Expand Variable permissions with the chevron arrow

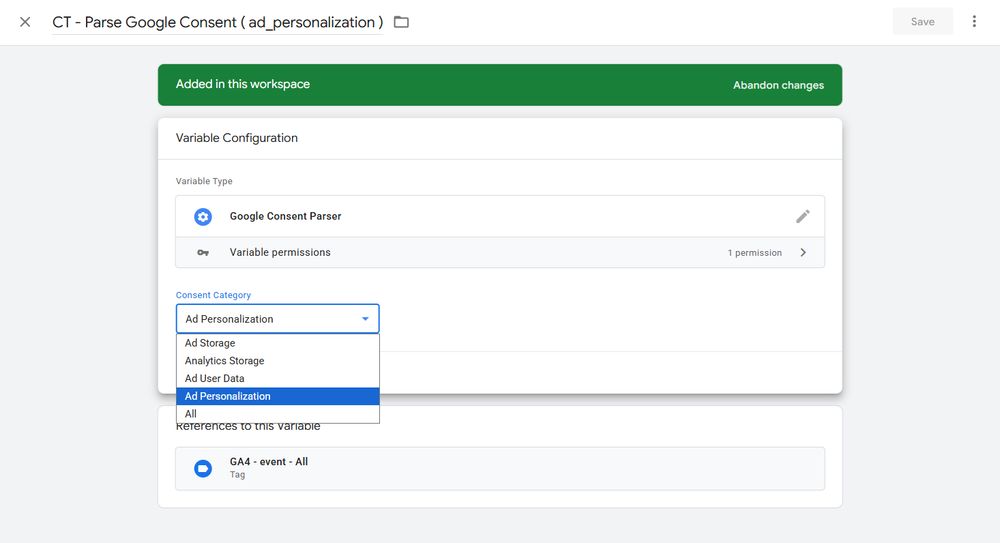pyautogui.click(x=803, y=253)
